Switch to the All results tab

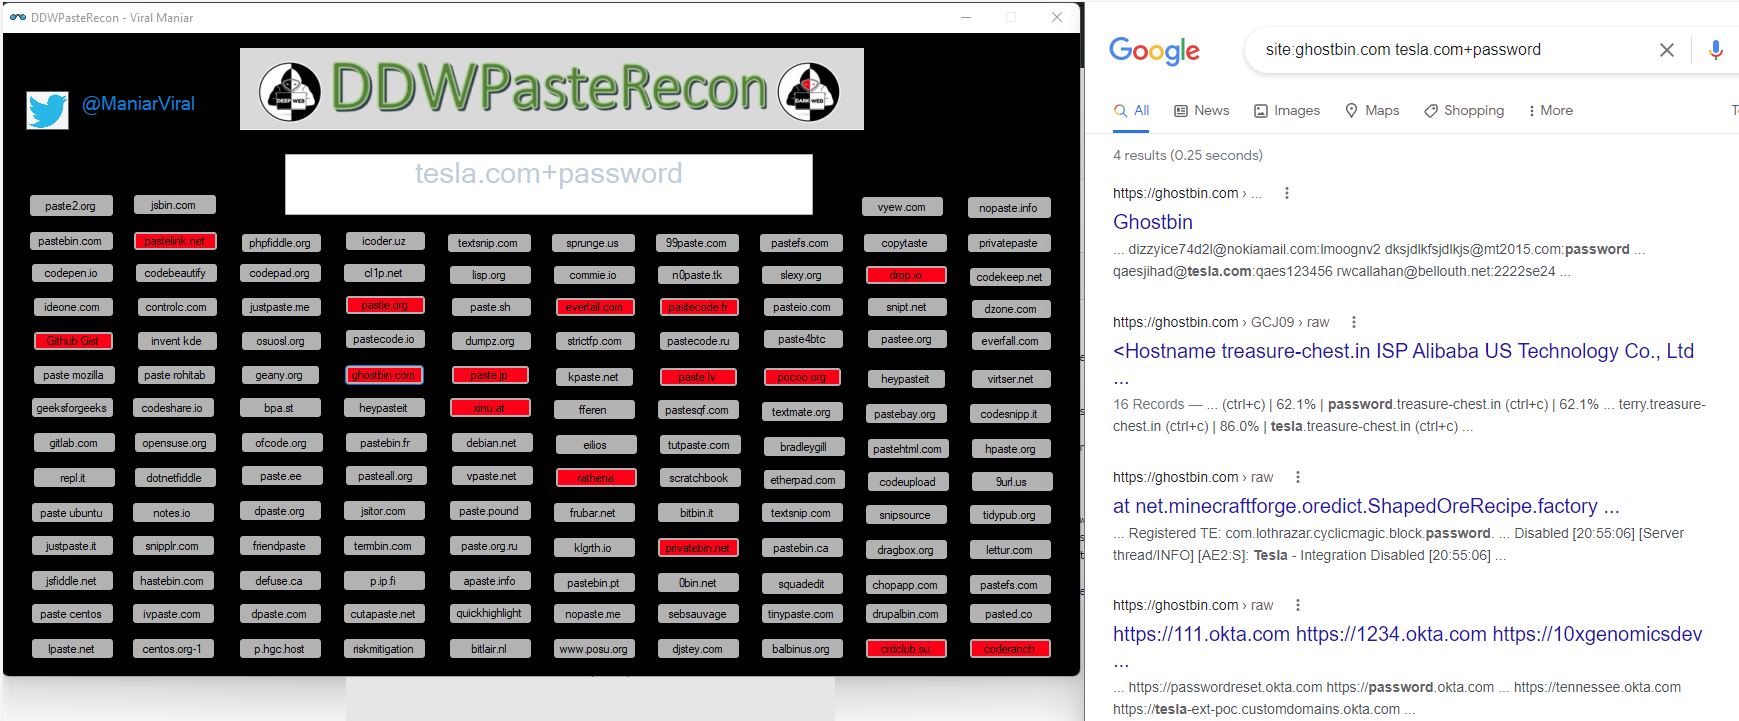pos(1131,111)
